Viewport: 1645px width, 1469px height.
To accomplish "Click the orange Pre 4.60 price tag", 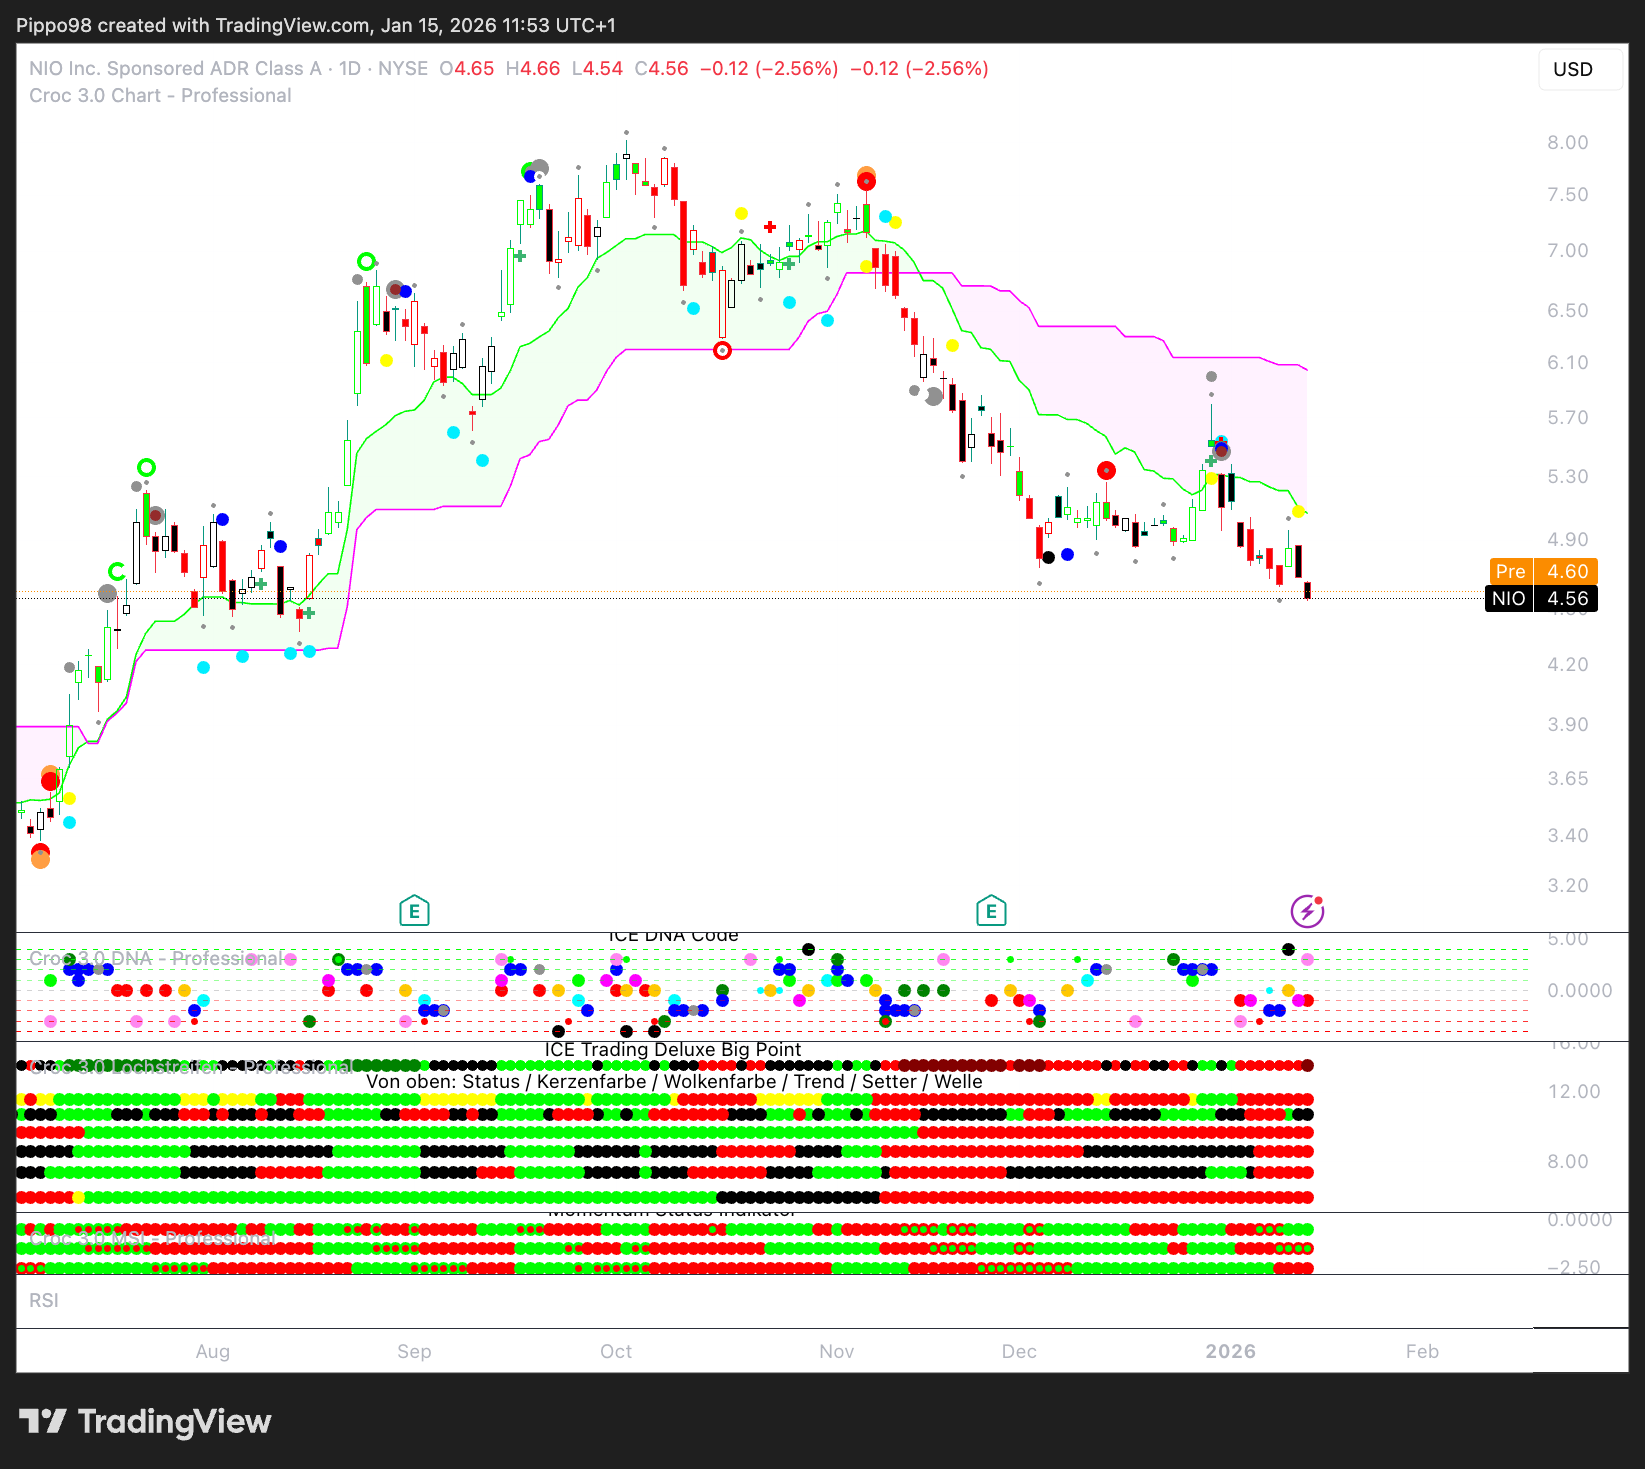I will point(1541,571).
